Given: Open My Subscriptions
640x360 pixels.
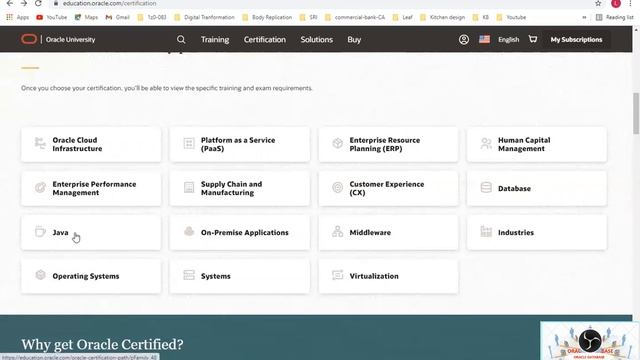Looking at the screenshot, I should 576,40.
